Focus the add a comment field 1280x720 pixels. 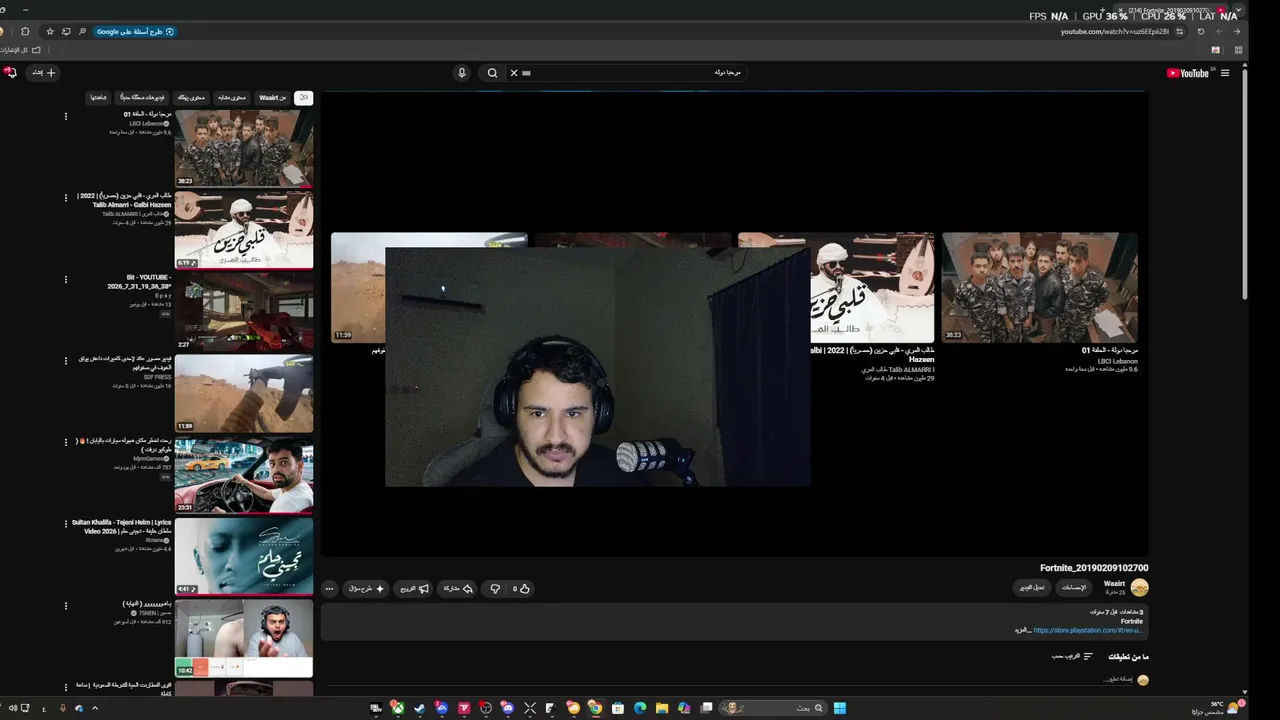(1116, 680)
